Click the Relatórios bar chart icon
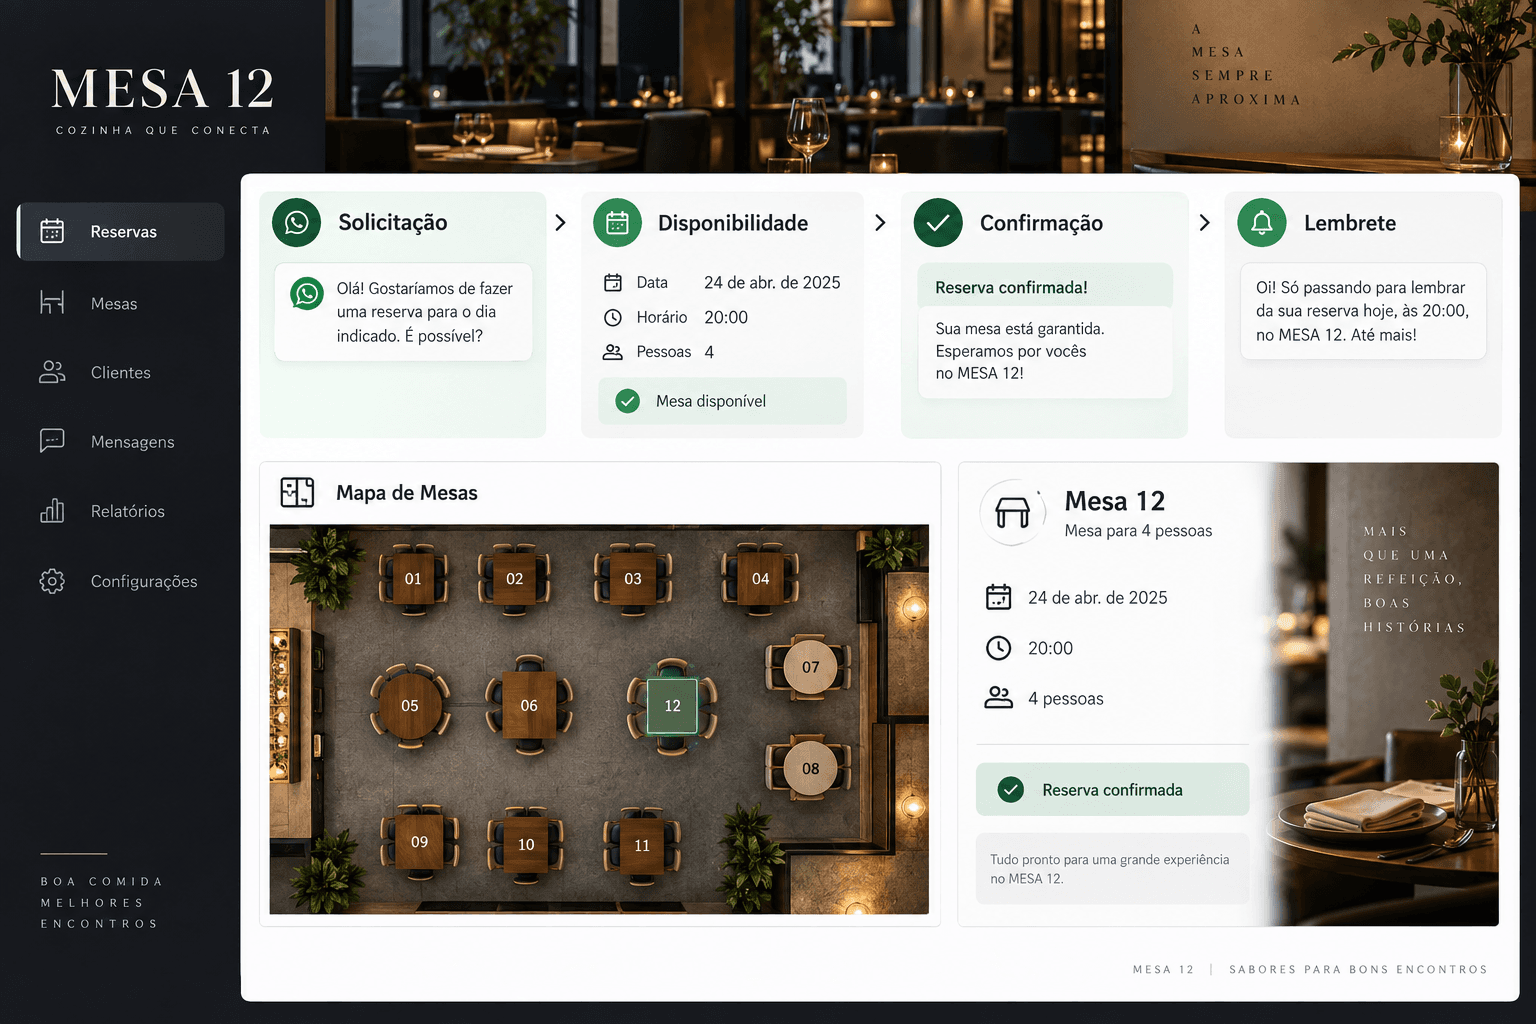 52,511
